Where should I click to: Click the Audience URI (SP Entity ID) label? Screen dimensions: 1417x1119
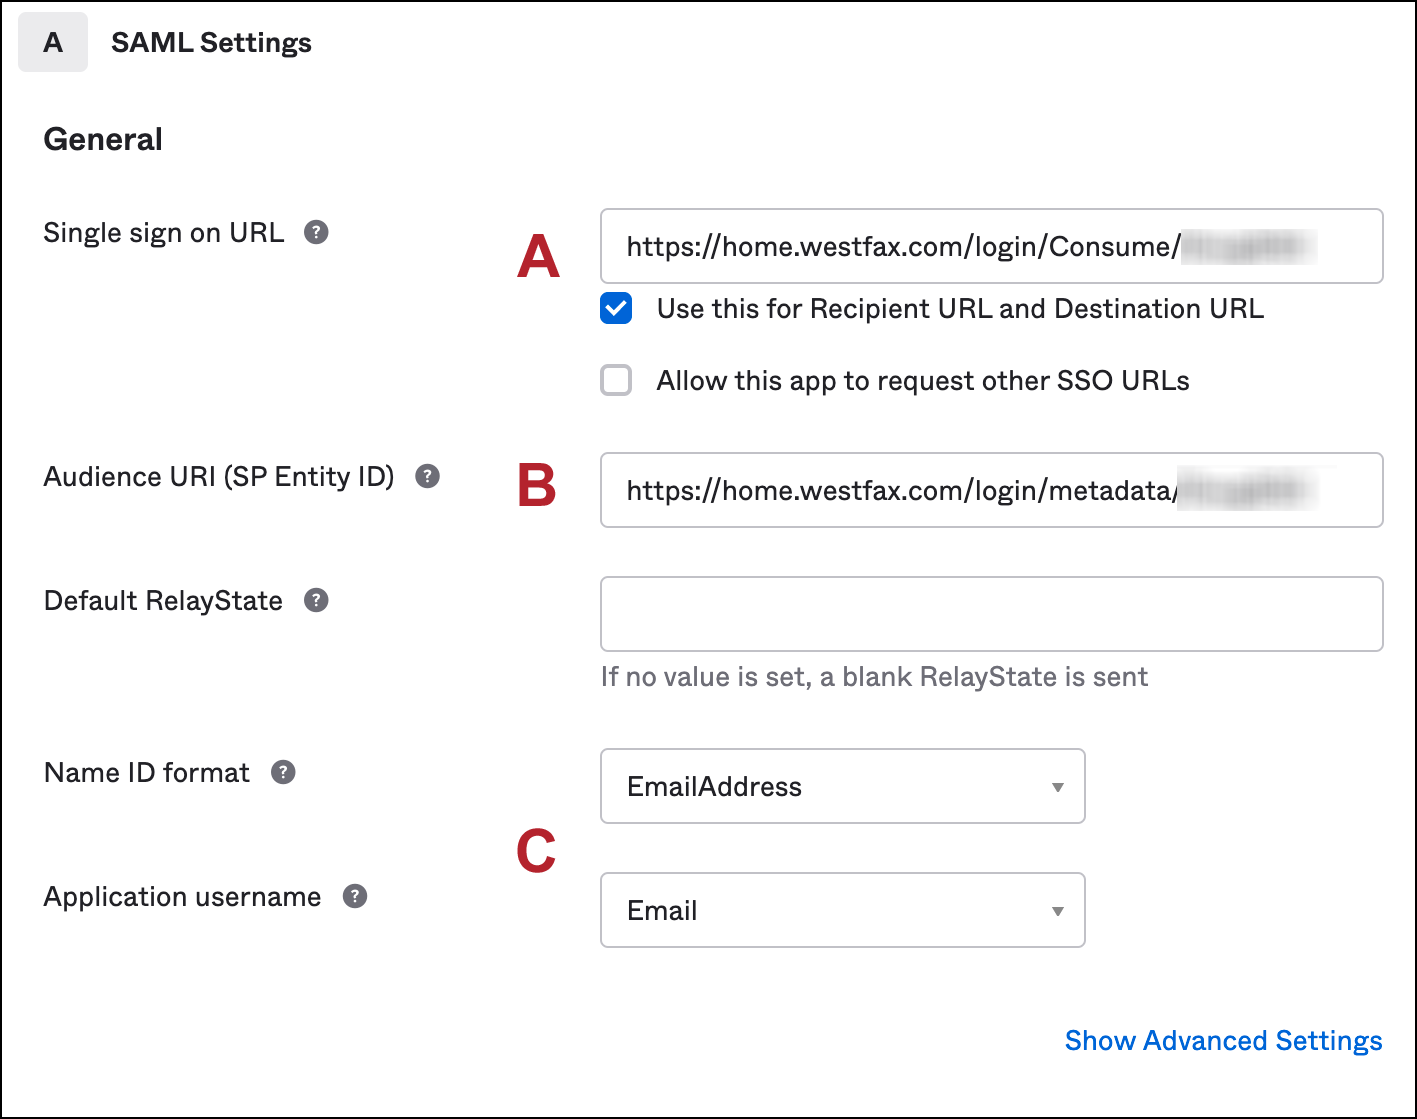tap(219, 477)
